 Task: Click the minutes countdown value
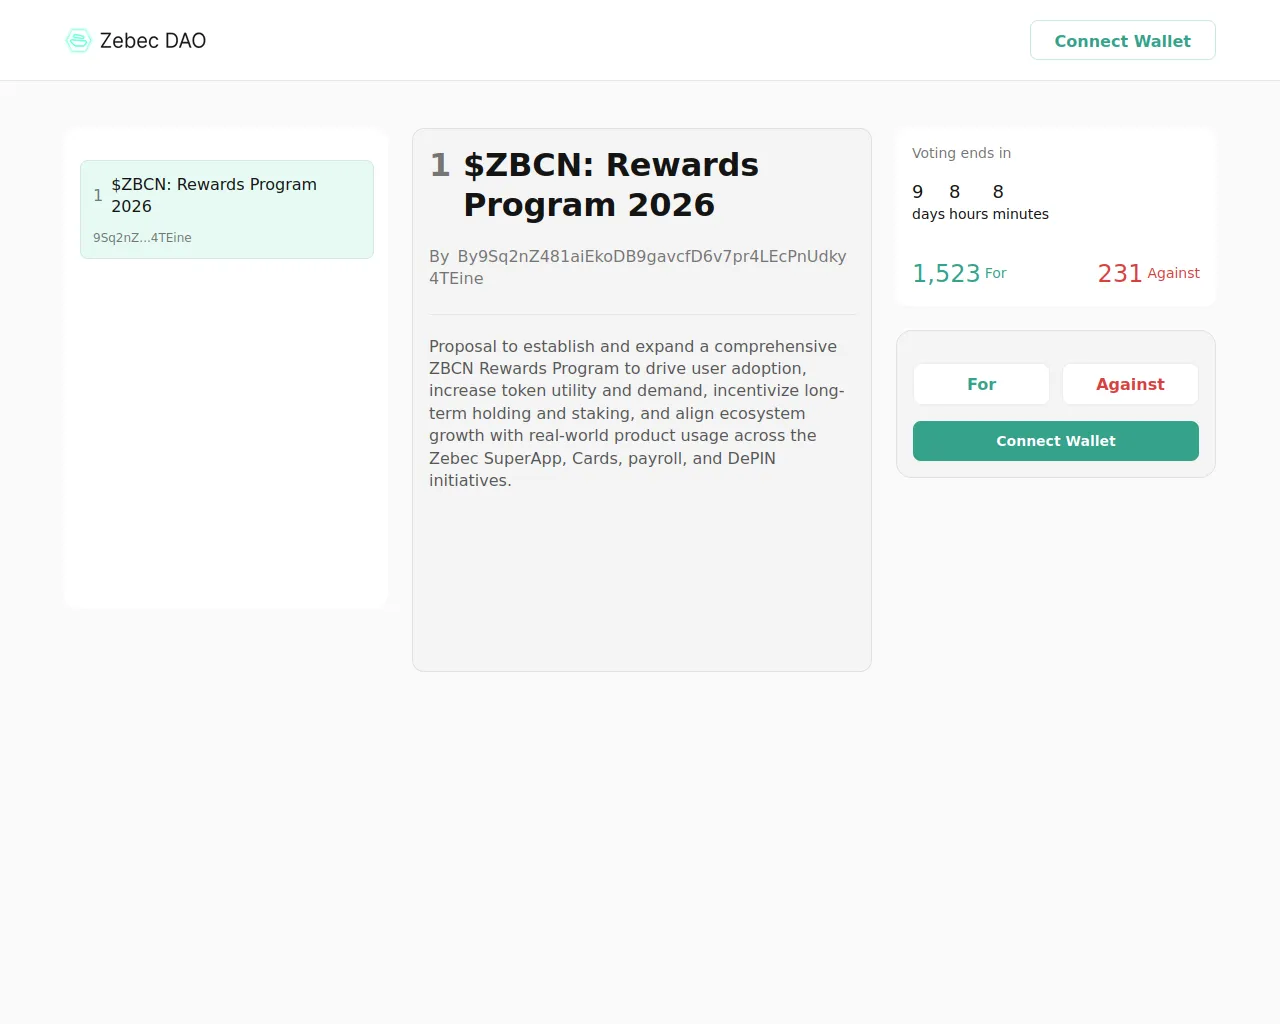(x=998, y=191)
